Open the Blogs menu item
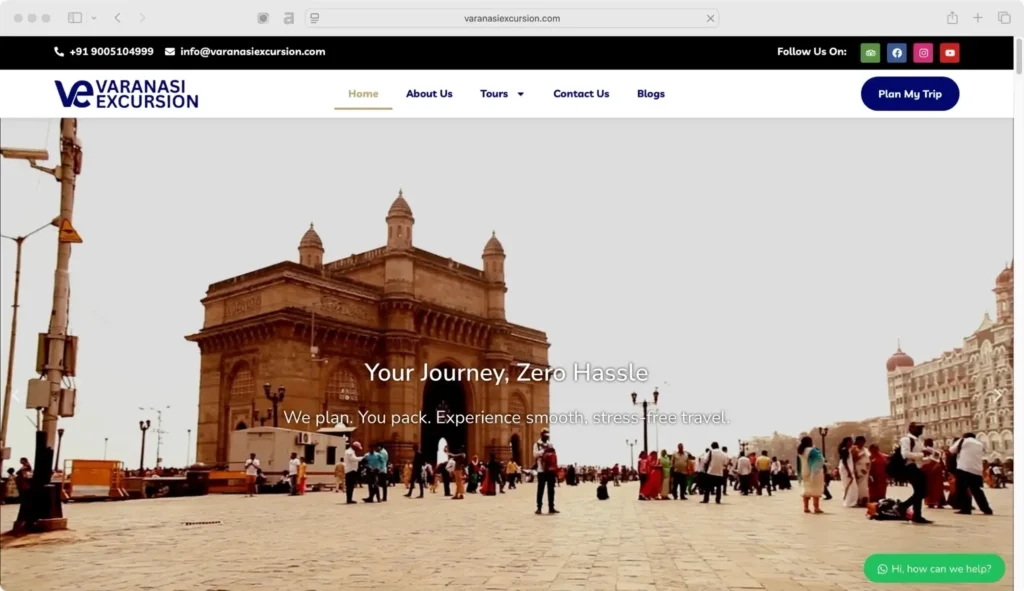Screen dimensions: 1024x591 [x=650, y=93]
